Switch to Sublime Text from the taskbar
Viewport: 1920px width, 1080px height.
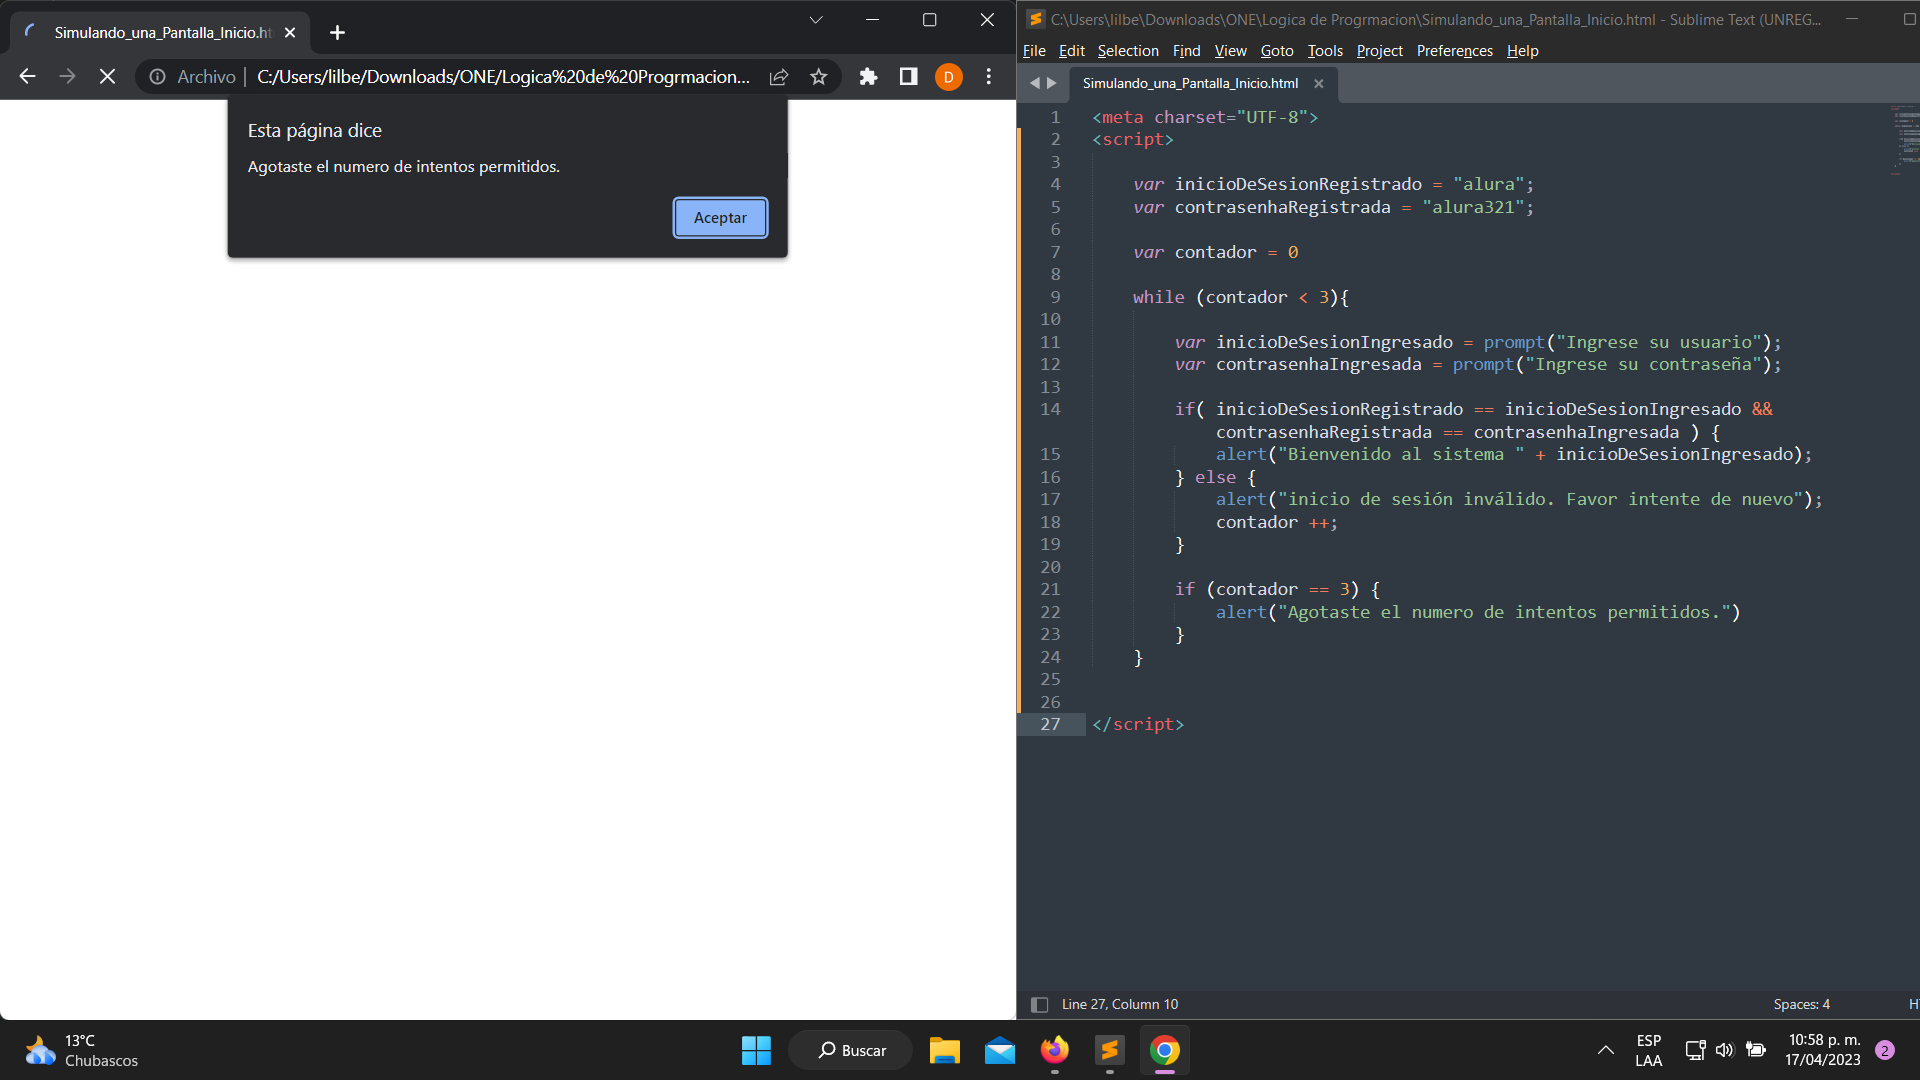(x=1109, y=1050)
